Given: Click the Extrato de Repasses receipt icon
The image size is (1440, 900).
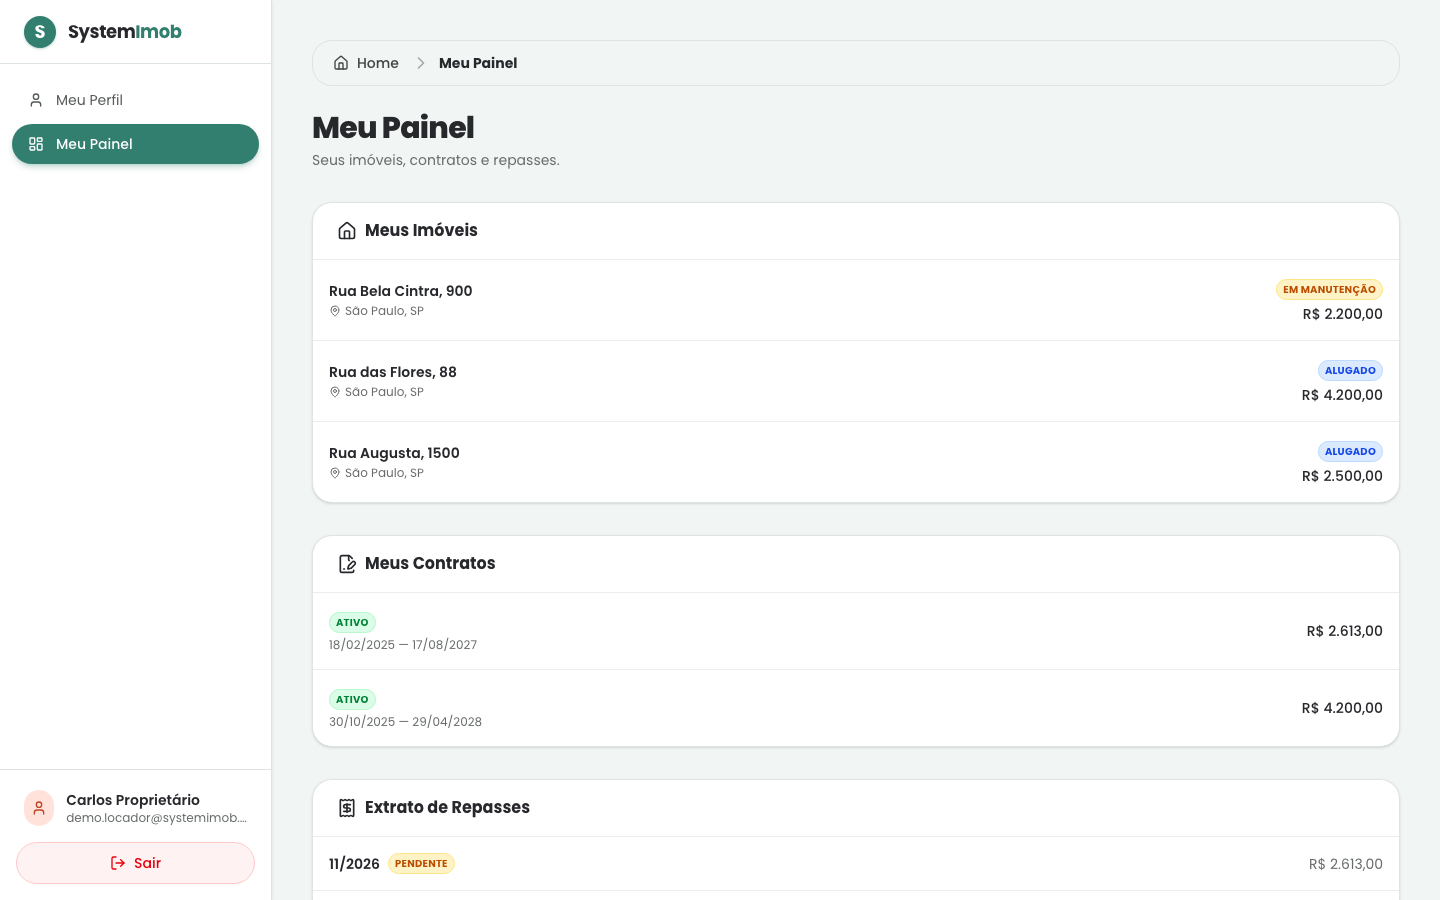Looking at the screenshot, I should point(347,808).
